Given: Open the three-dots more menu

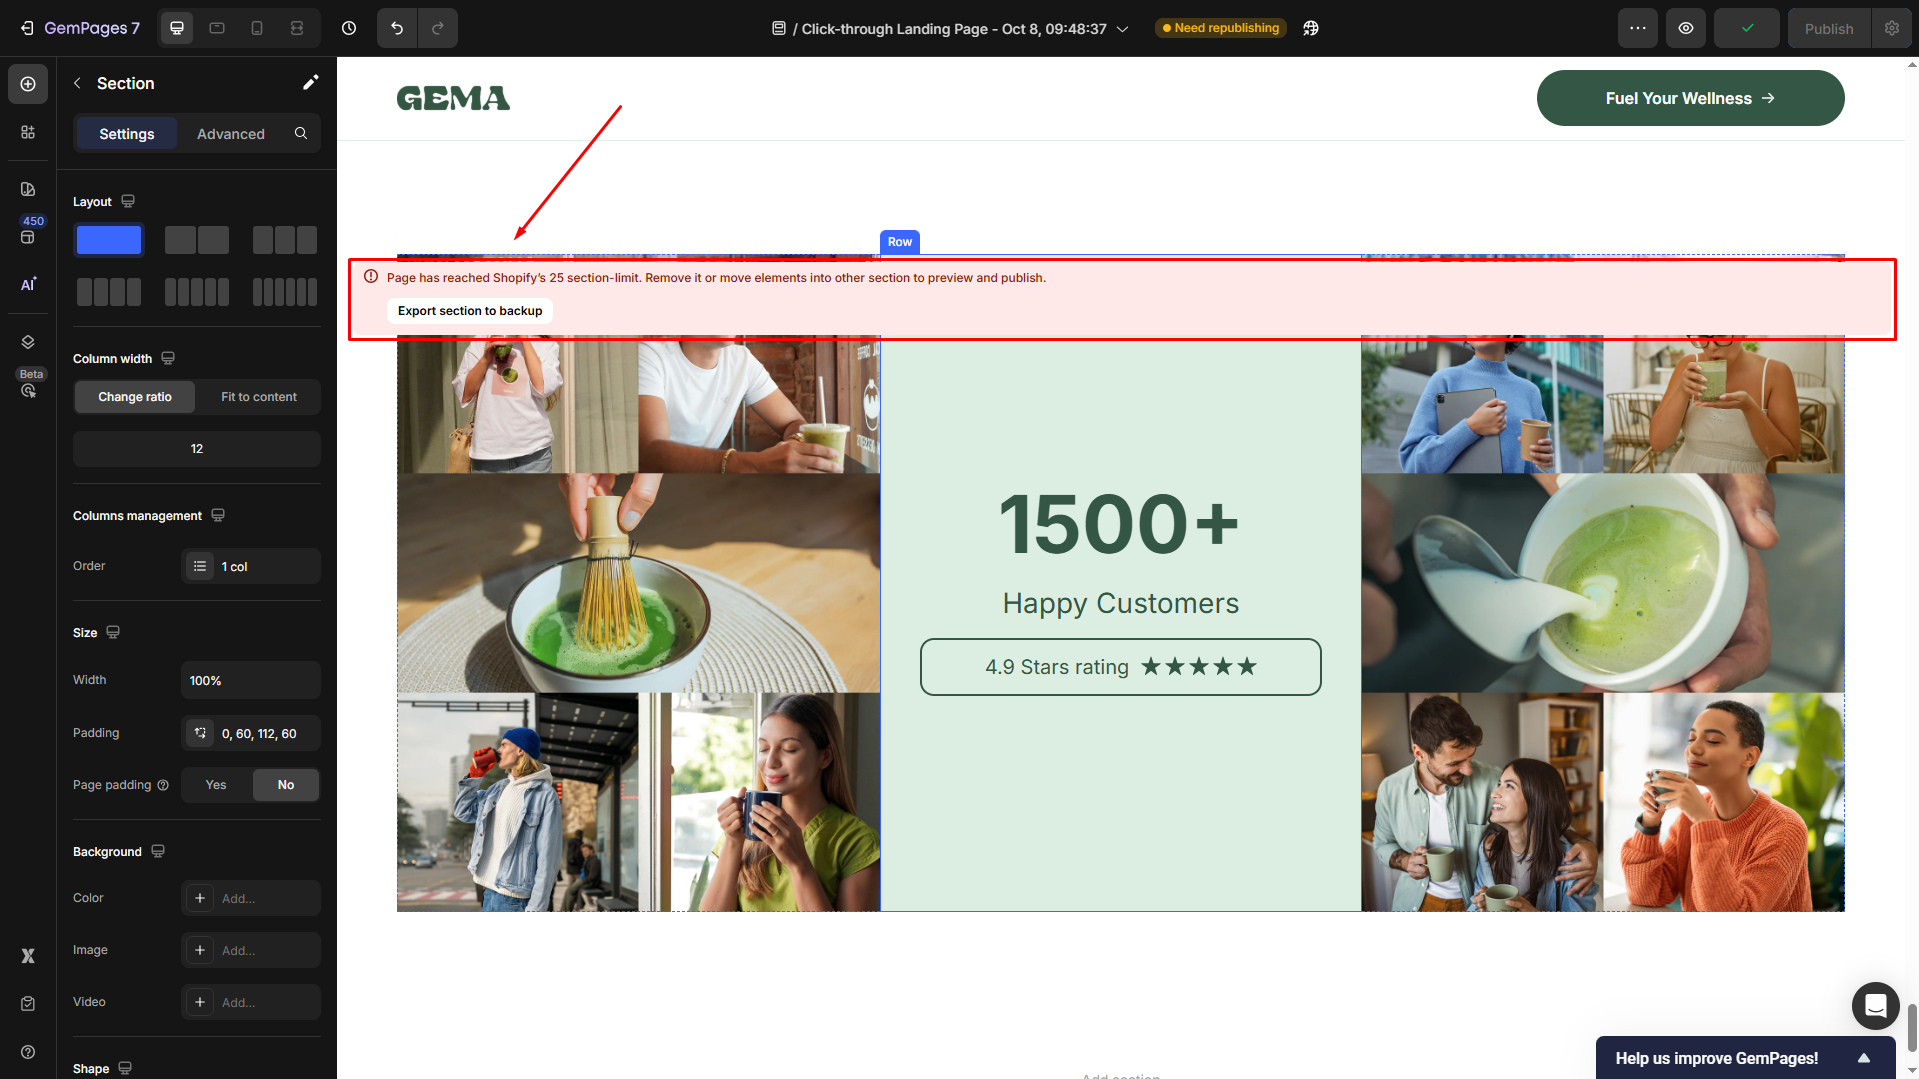Looking at the screenshot, I should [1637, 28].
